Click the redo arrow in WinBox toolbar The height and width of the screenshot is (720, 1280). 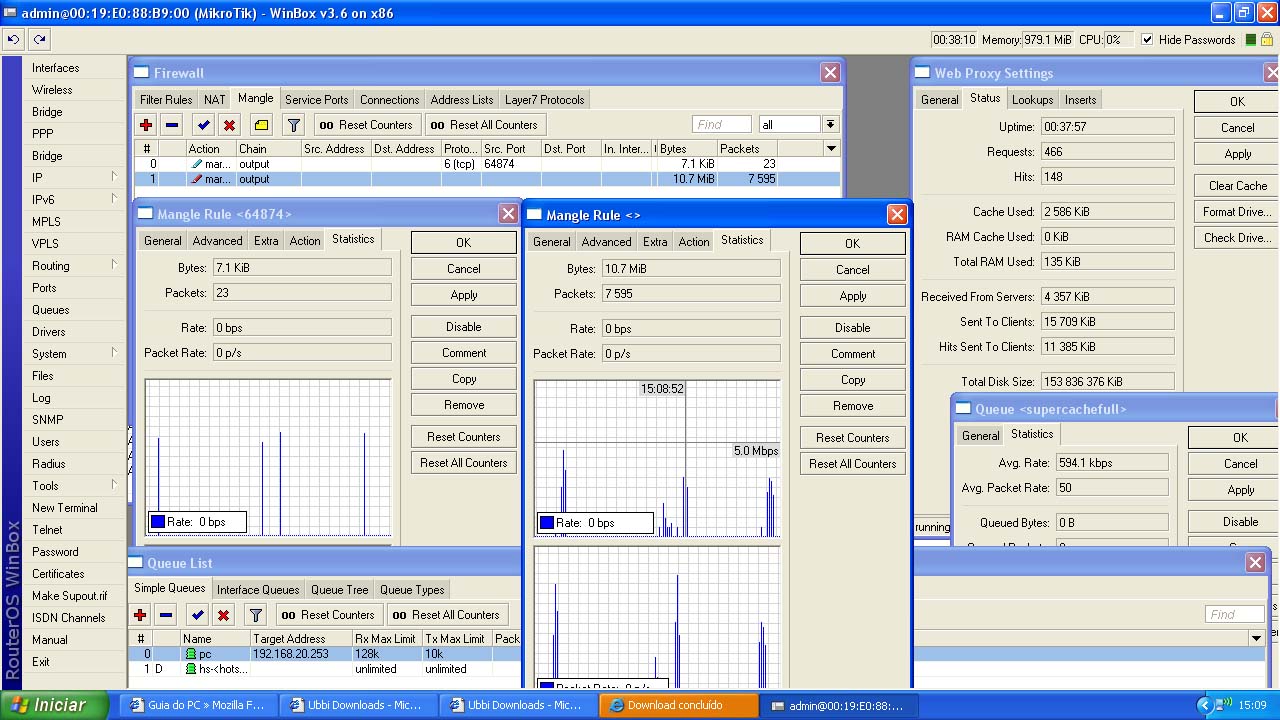pos(39,40)
